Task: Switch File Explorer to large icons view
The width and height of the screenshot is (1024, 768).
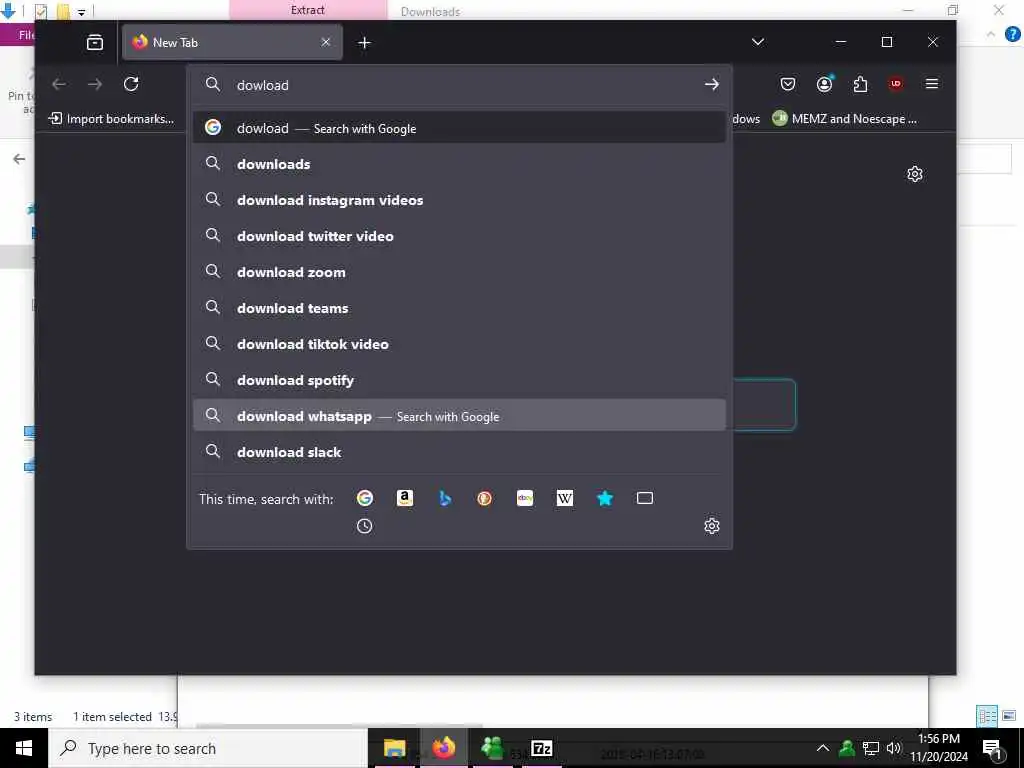Action: click(1009, 716)
